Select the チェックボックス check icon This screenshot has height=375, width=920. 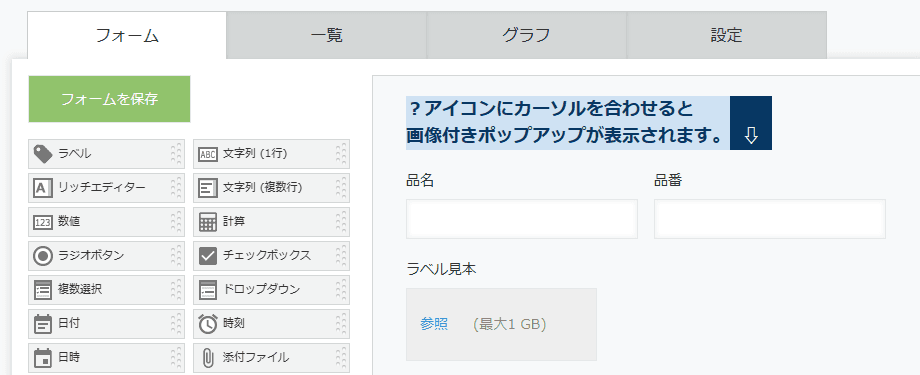click(208, 256)
